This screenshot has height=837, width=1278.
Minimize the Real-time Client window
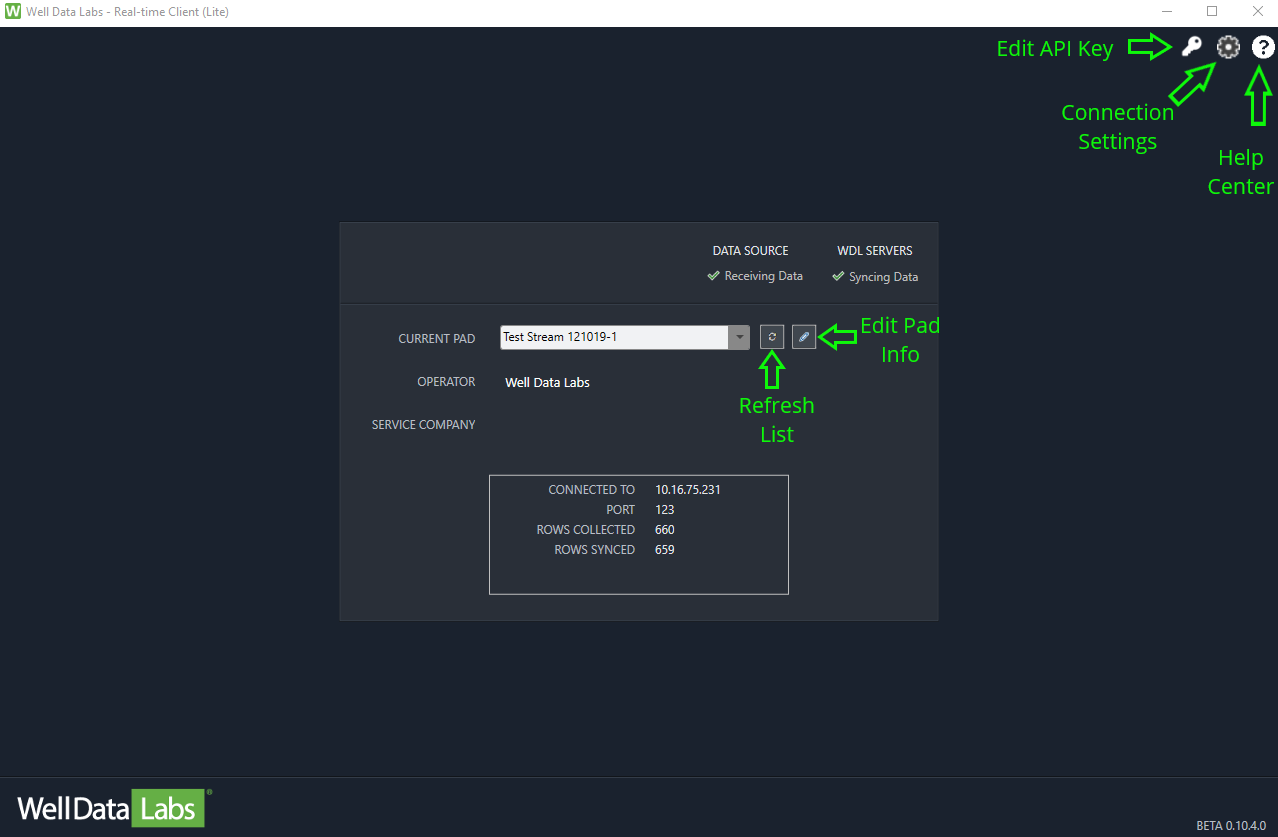[1167, 12]
